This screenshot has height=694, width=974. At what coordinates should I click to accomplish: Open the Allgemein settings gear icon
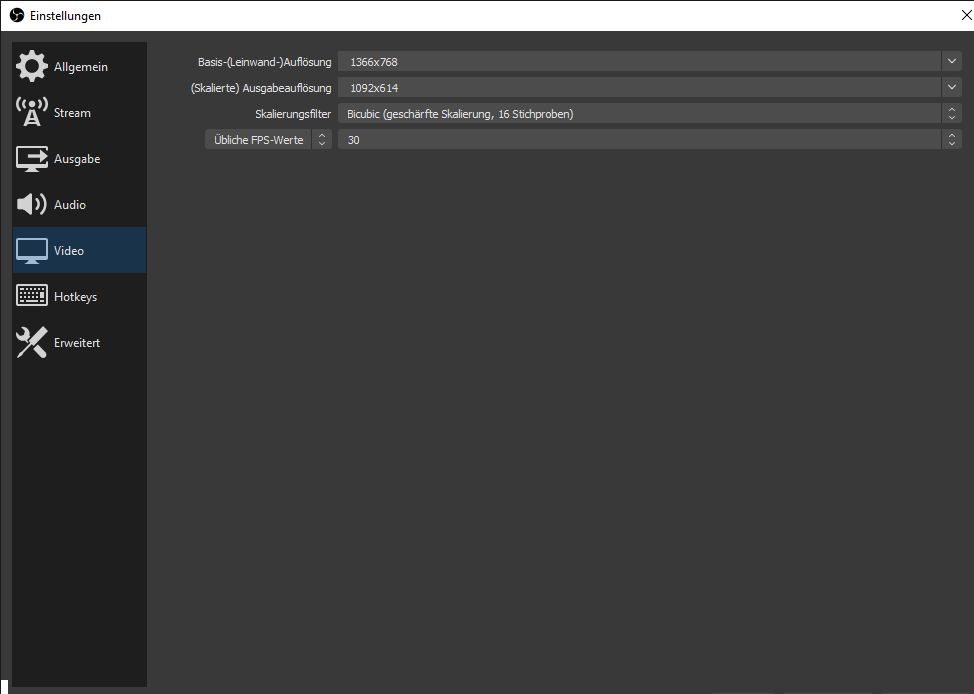[x=32, y=67]
